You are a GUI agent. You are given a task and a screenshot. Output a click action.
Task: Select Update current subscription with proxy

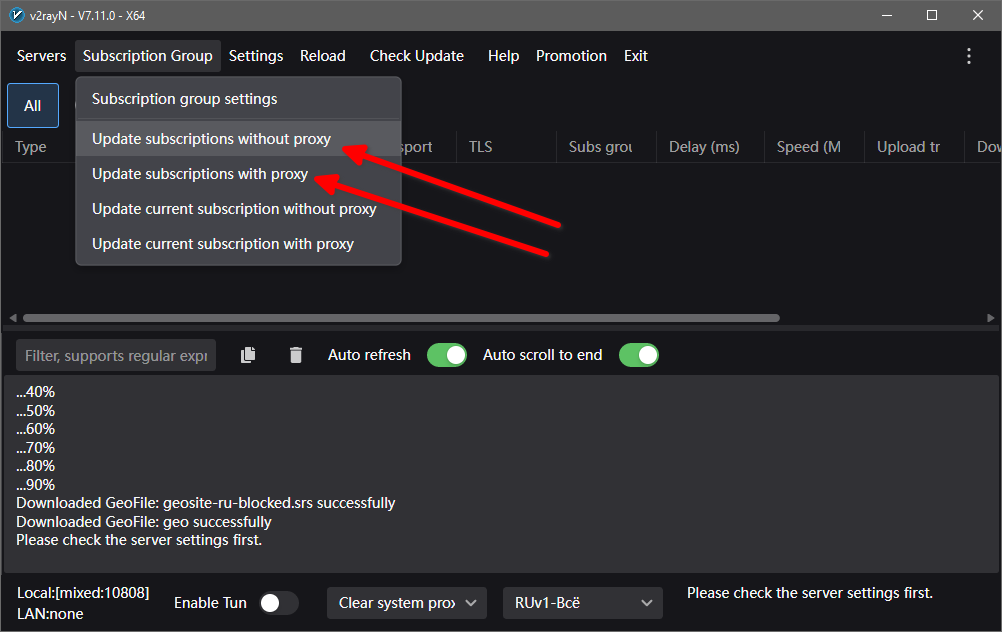coord(238,244)
